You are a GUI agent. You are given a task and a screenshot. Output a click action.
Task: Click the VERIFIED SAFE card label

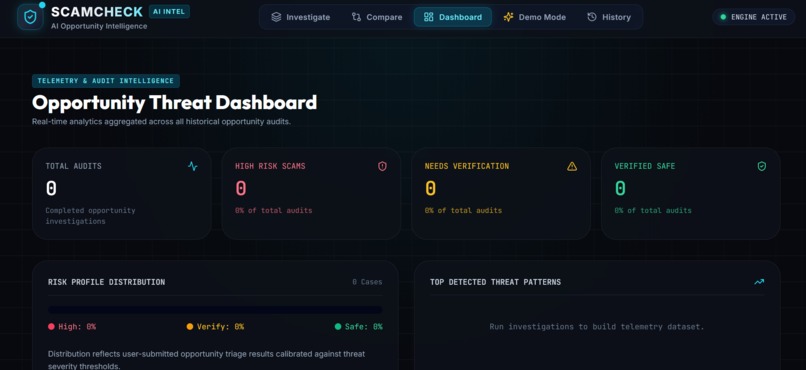click(x=645, y=166)
